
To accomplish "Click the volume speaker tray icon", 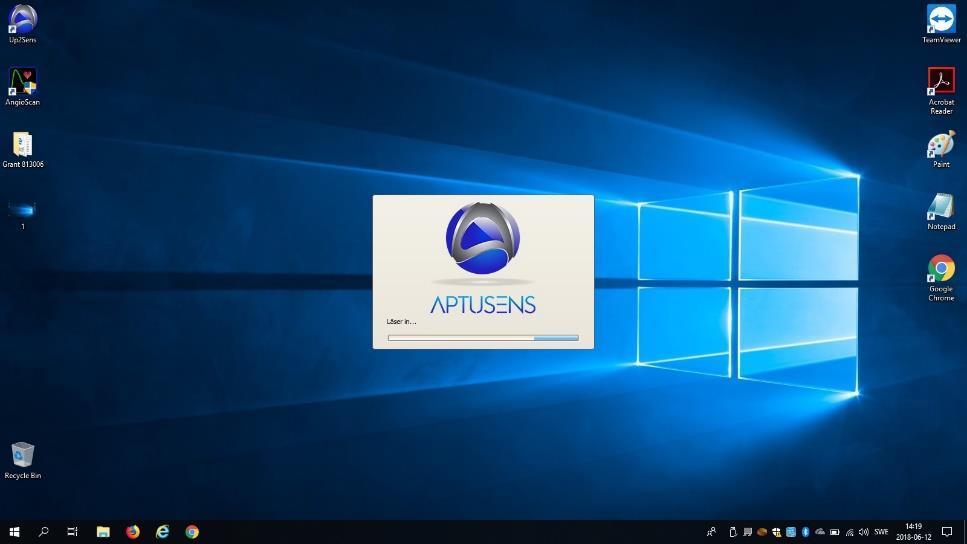I will [x=863, y=532].
